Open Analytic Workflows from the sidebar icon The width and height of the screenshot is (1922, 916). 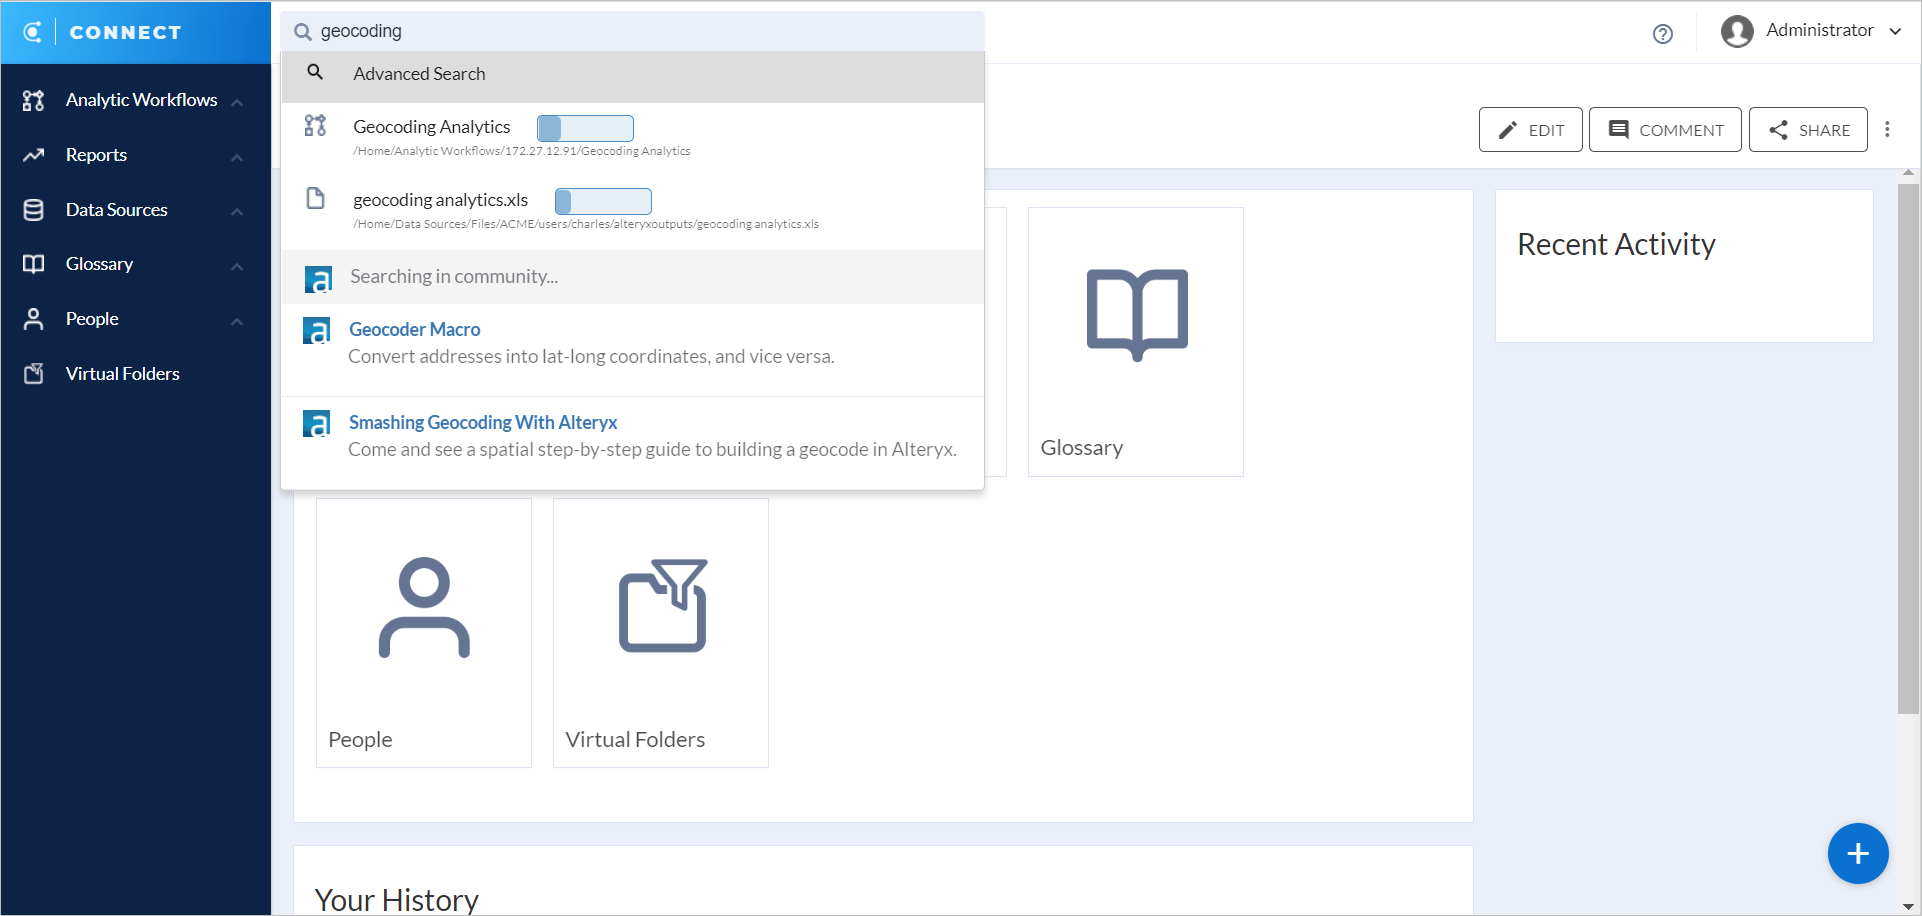point(33,100)
